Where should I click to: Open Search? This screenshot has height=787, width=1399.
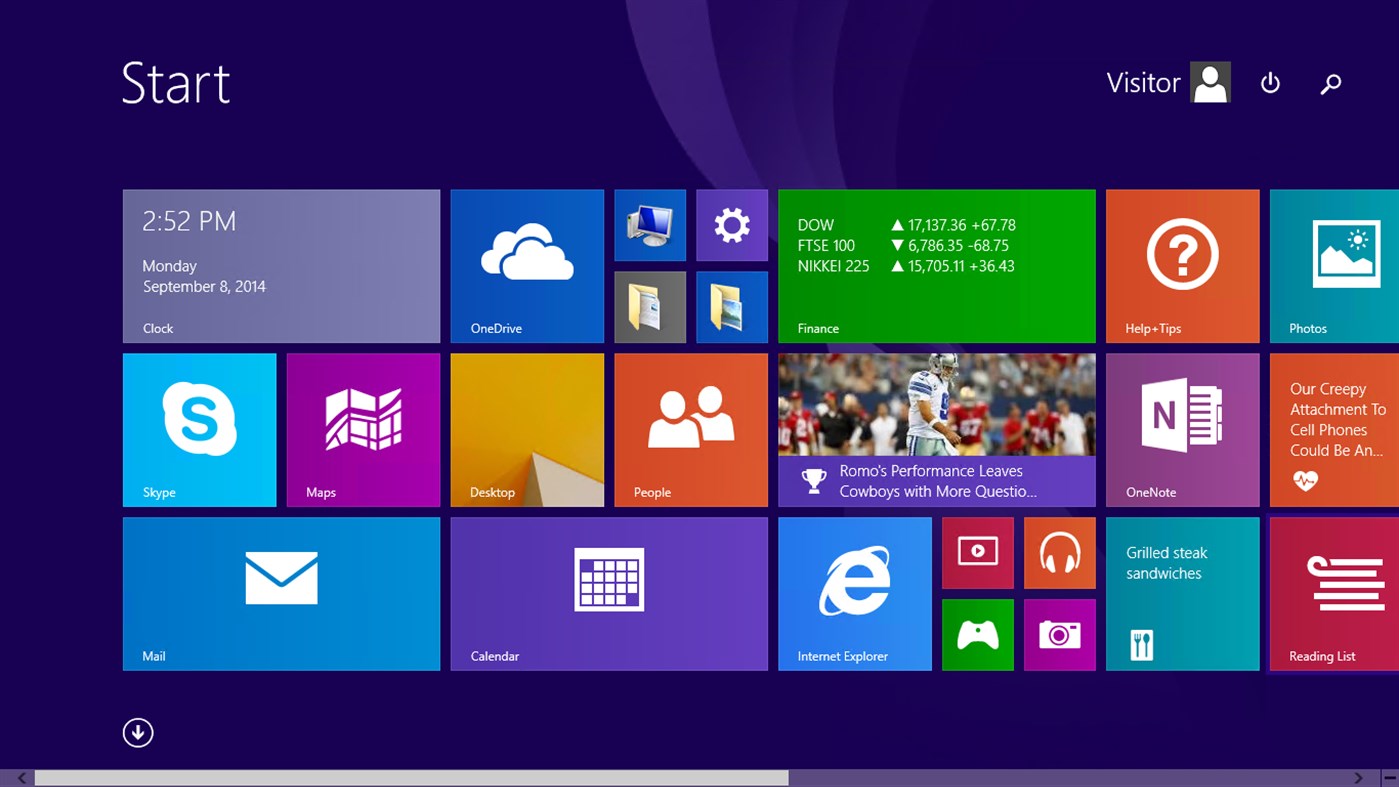(1330, 83)
